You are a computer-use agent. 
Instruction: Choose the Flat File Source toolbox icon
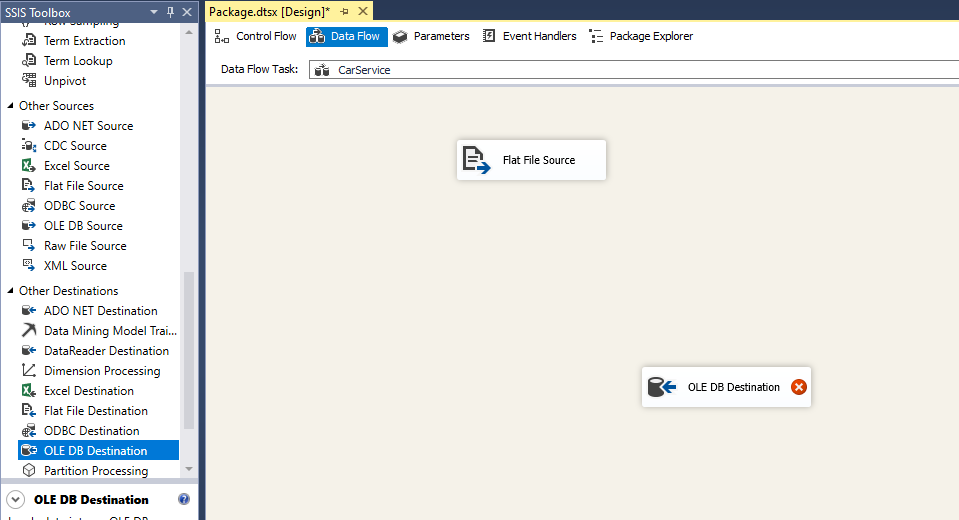(x=29, y=185)
